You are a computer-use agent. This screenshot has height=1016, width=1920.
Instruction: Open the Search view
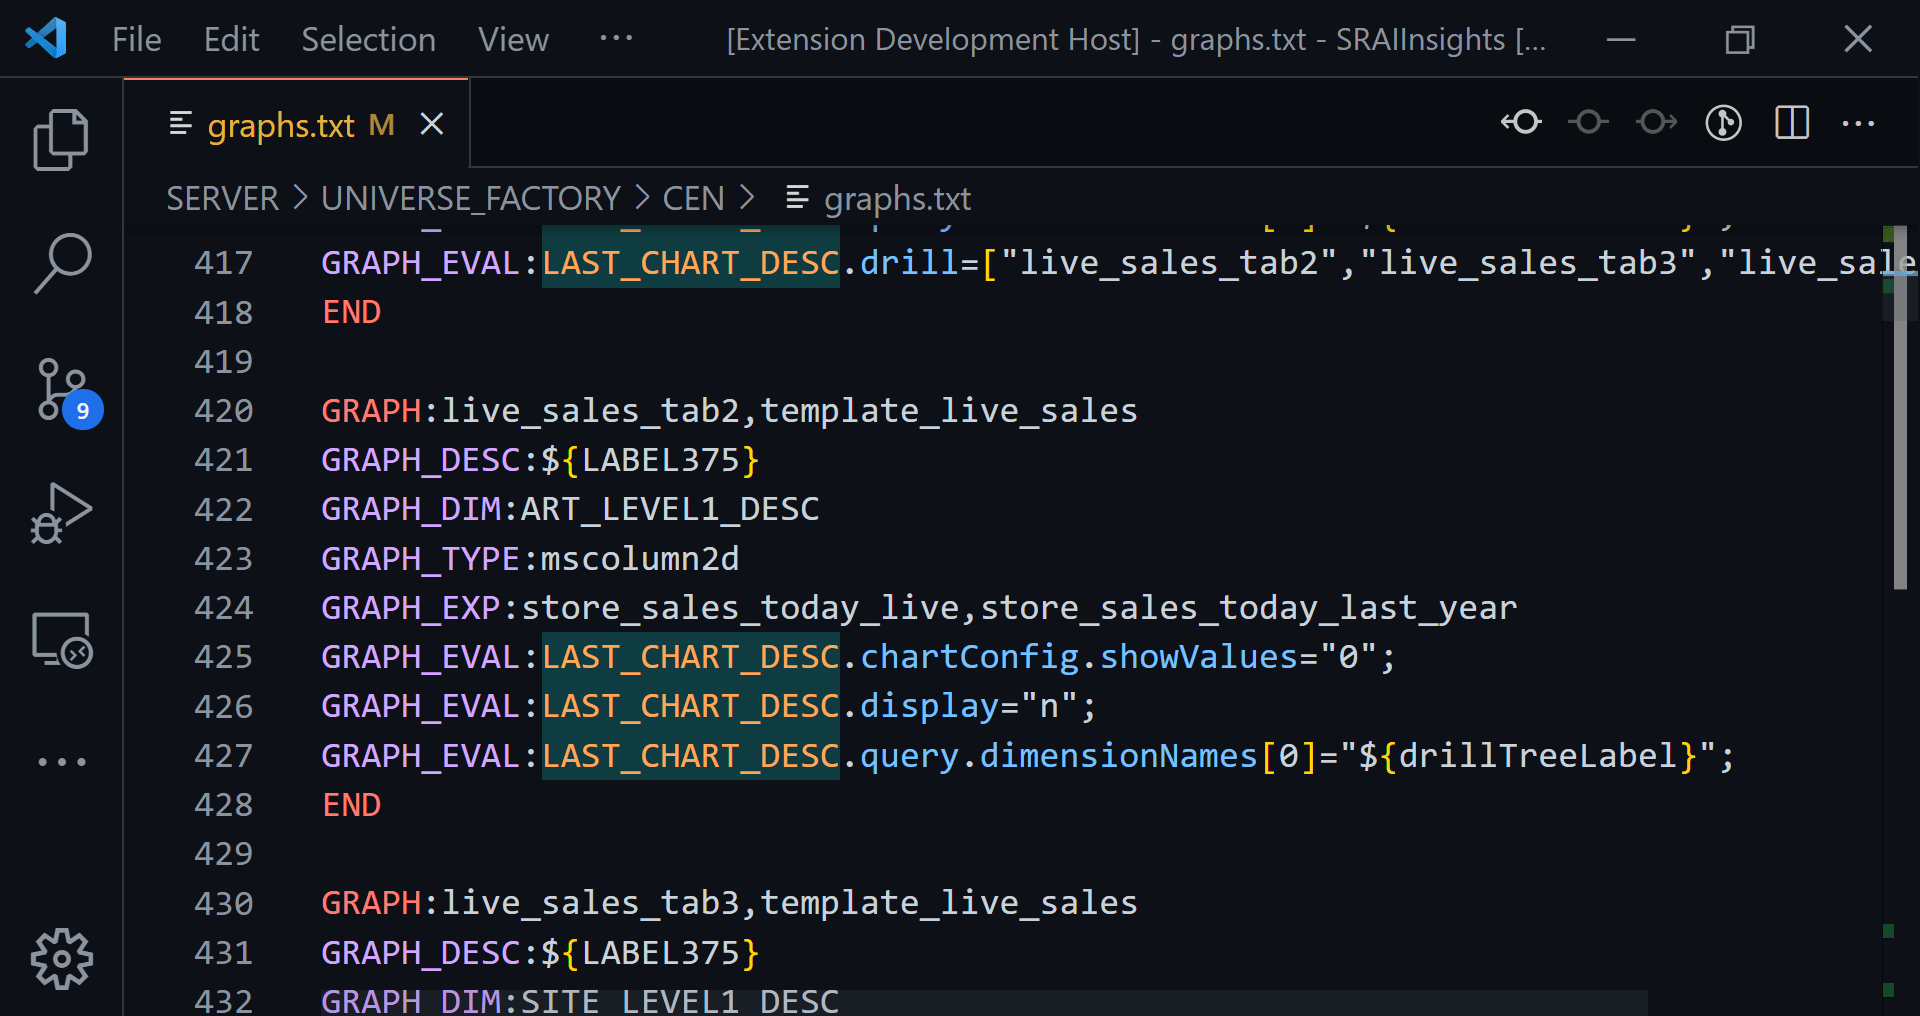coord(61,264)
